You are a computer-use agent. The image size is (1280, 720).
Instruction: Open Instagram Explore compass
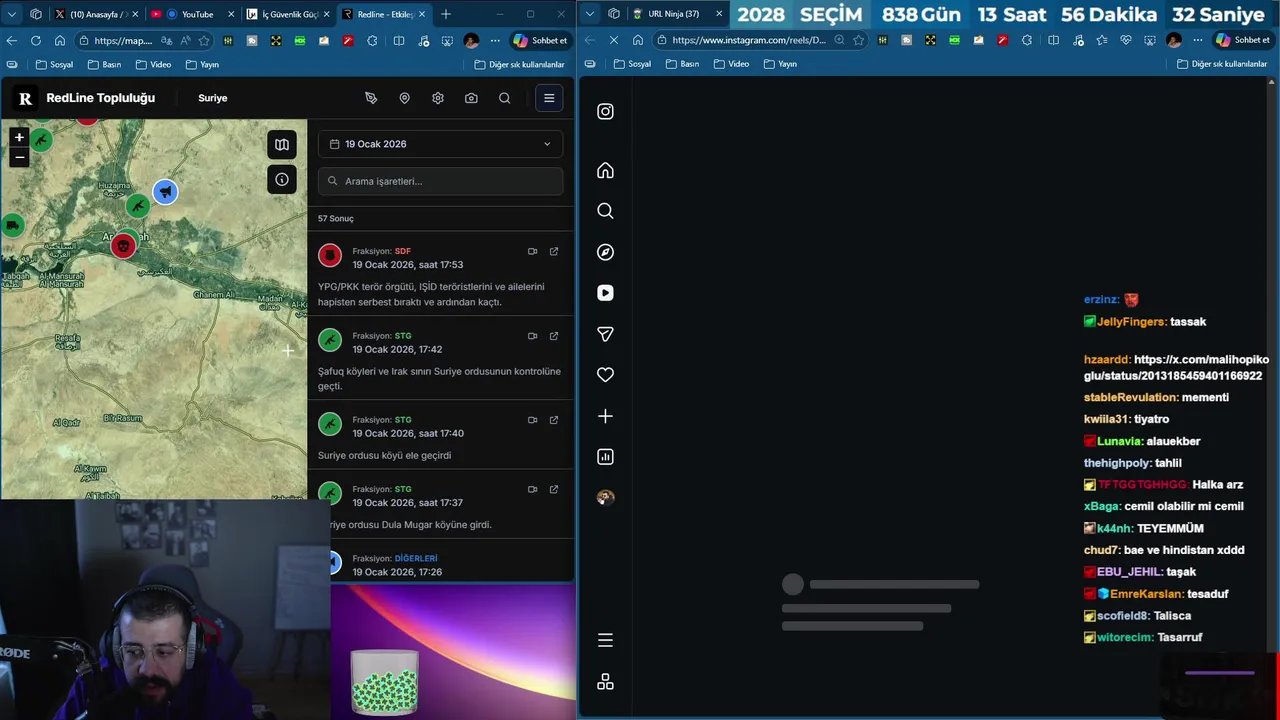605,252
